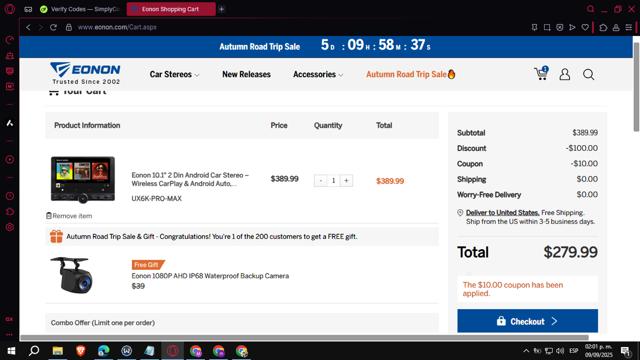Open Microsoft Edge from the taskbar
This screenshot has height=360, width=640.
coord(104,351)
